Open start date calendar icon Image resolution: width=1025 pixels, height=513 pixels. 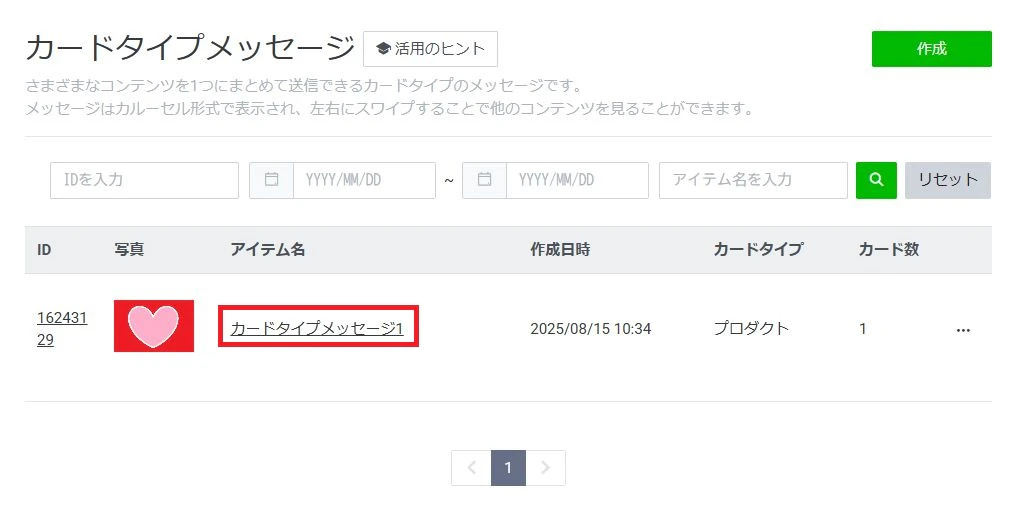click(271, 180)
